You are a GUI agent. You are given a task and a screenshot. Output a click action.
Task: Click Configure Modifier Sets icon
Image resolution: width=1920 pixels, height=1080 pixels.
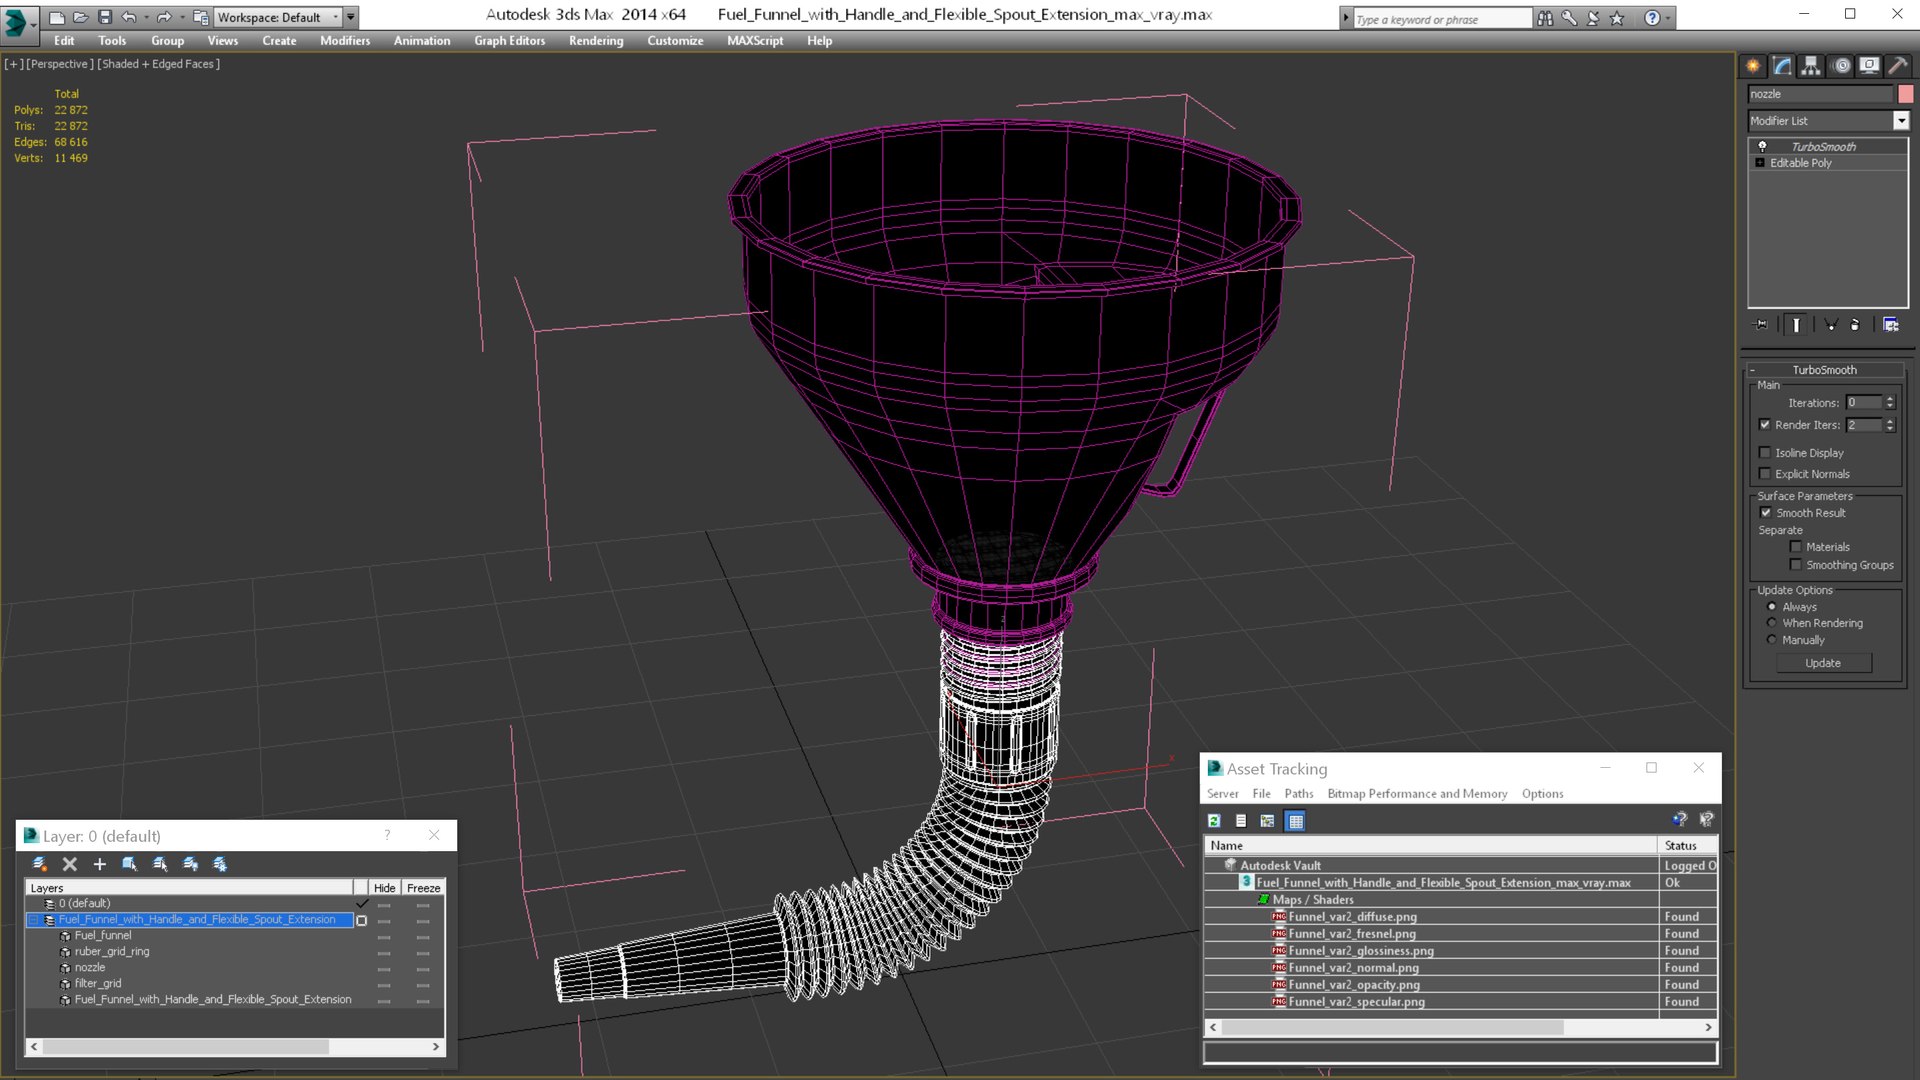pos(1890,325)
